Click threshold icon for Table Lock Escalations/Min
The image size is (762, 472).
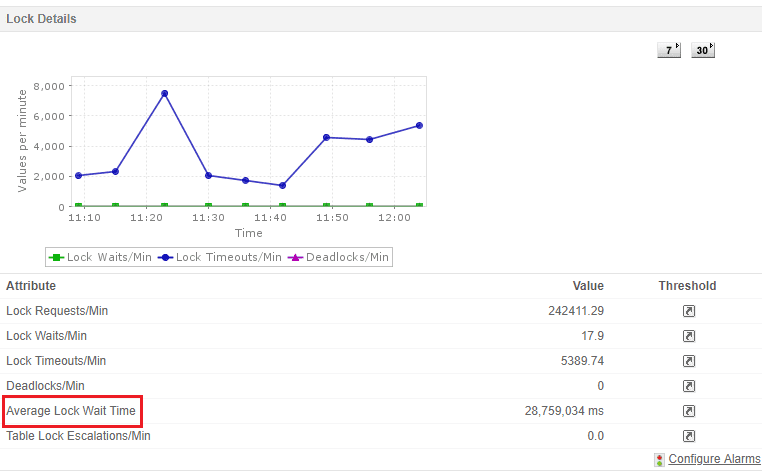[x=688, y=436]
